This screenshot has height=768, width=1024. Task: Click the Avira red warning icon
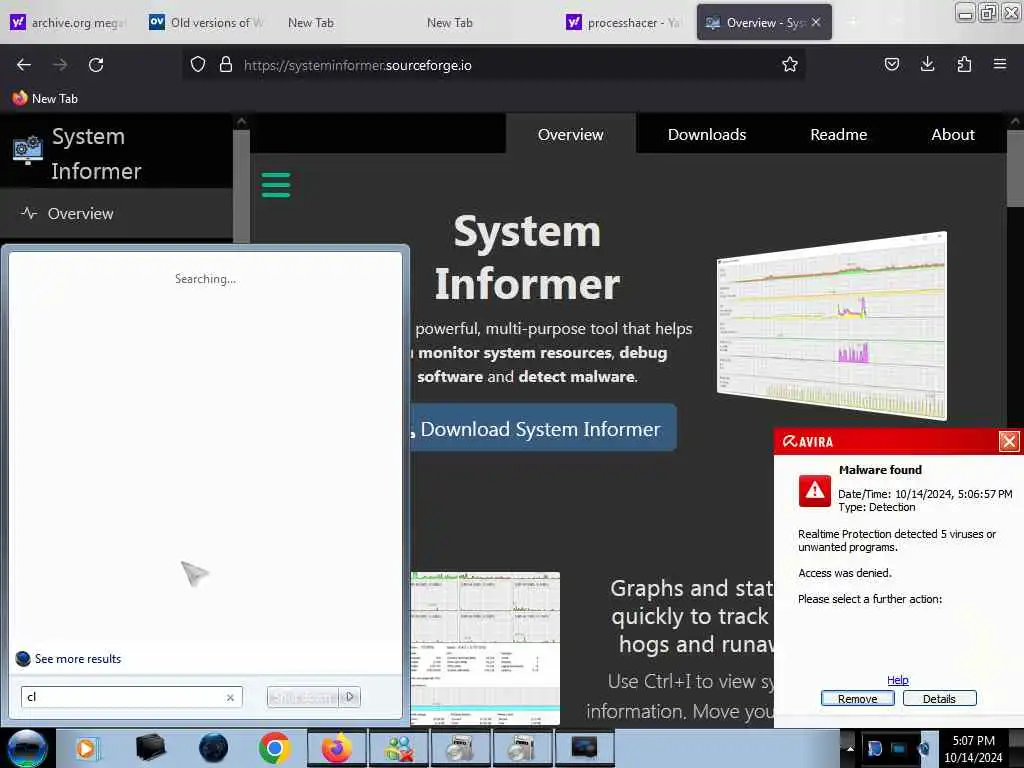[814, 490]
